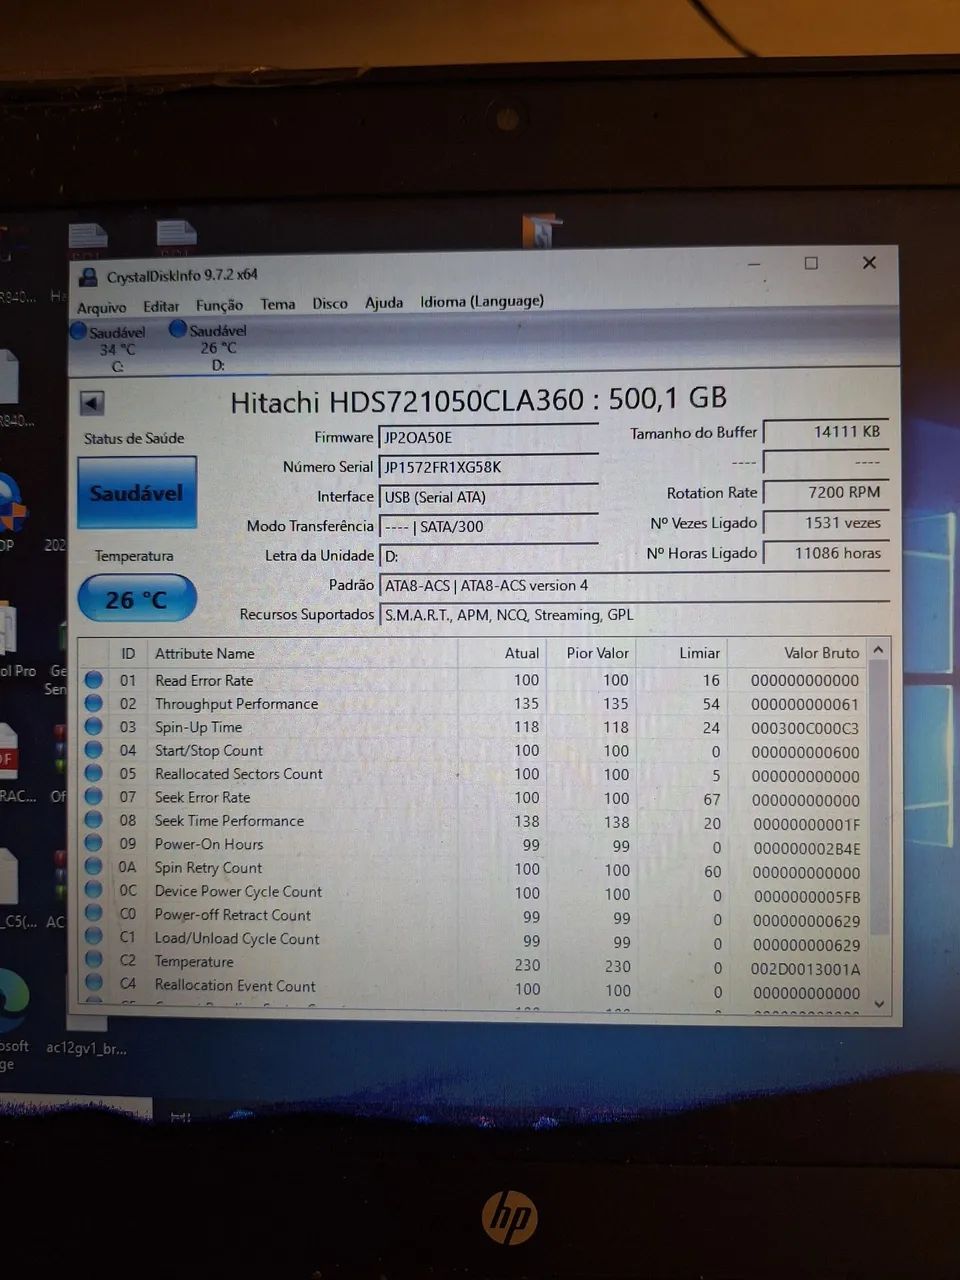Click the Valor Bruto column header
Image resolution: width=960 pixels, height=1280 pixels.
pos(821,653)
